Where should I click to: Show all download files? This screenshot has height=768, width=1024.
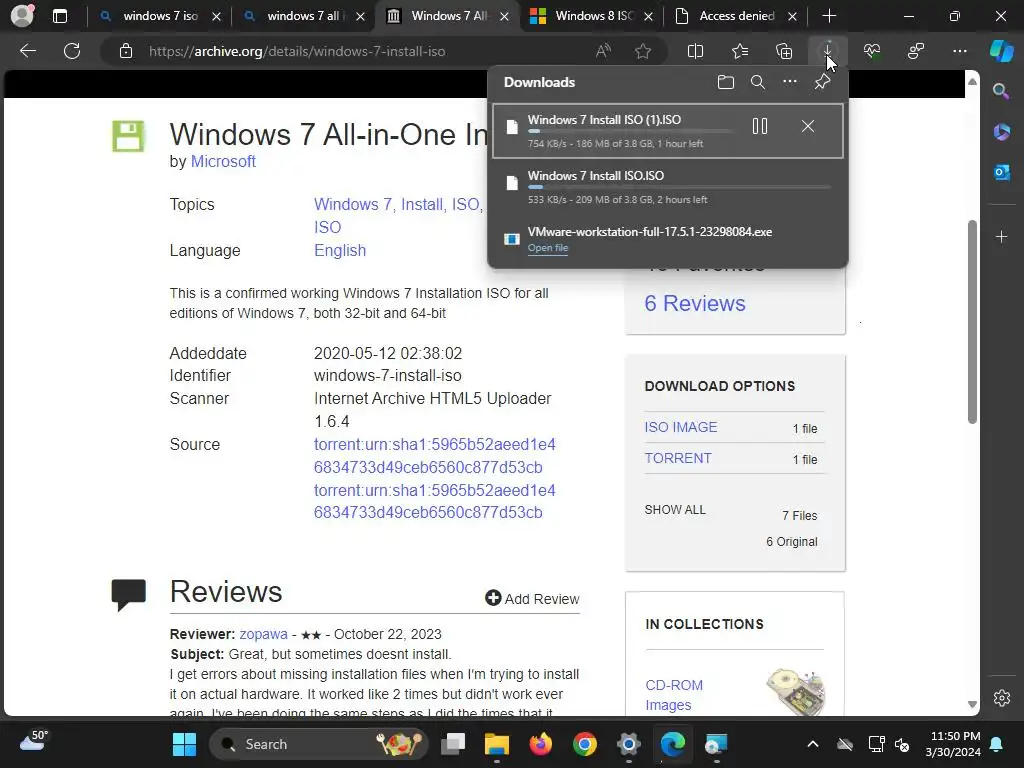pos(675,509)
